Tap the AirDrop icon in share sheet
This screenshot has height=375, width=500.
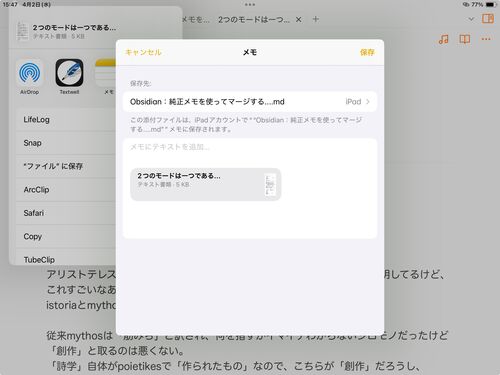[x=30, y=73]
